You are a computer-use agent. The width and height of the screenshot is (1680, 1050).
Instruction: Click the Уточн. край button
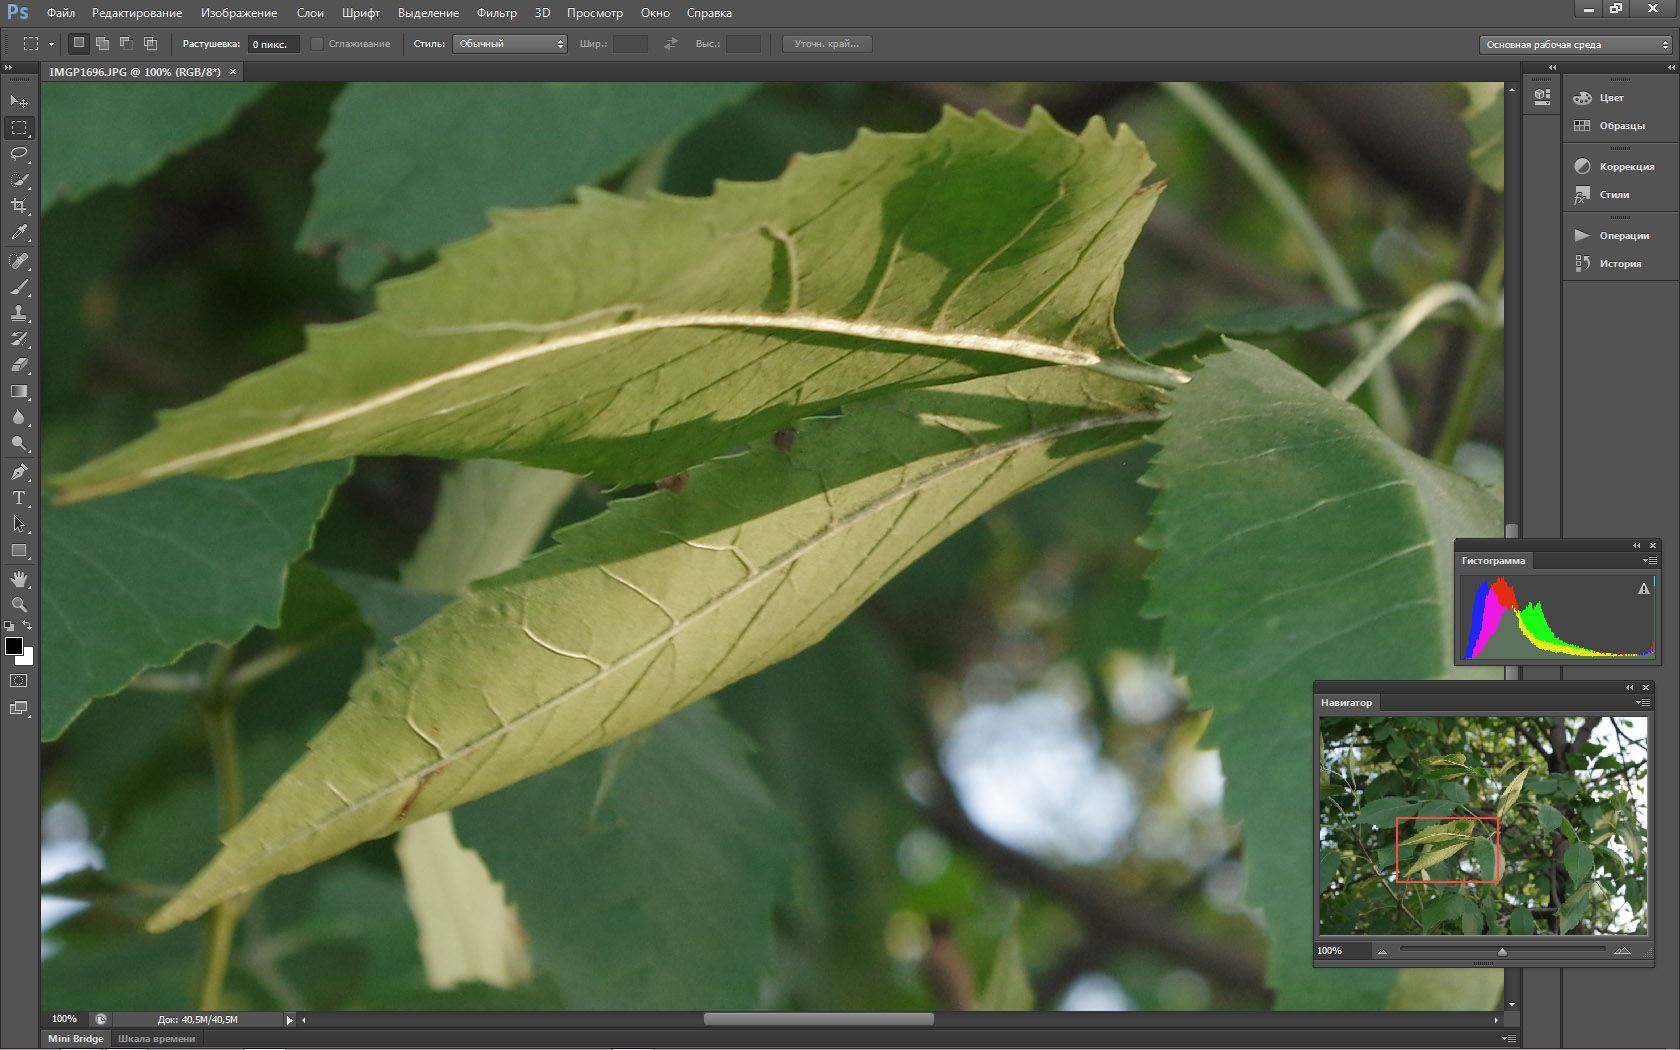tap(826, 44)
